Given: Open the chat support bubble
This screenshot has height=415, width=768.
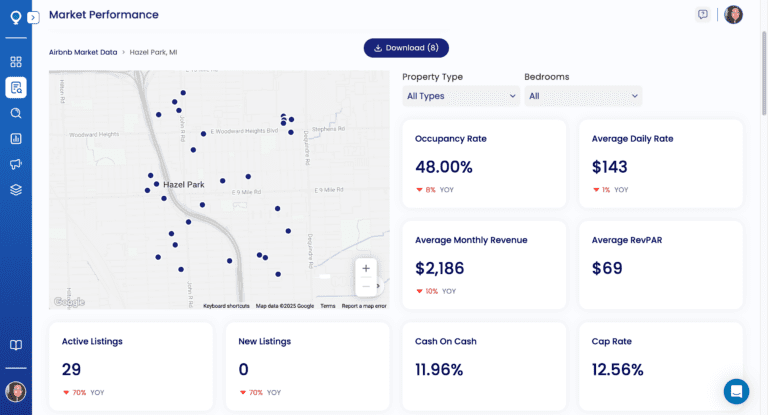Looking at the screenshot, I should click(x=737, y=391).
